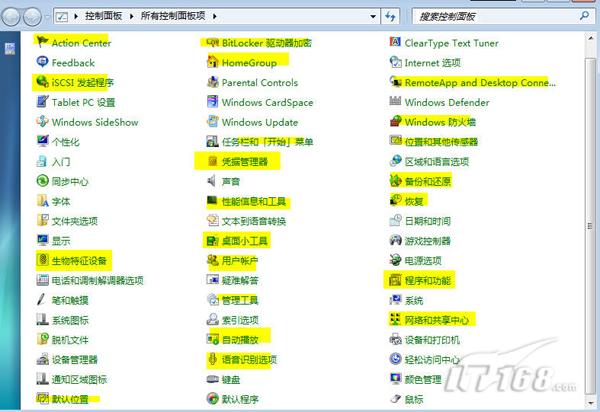Open the 电话和调制解调器选项 link
The image size is (600, 412).
coord(98,280)
